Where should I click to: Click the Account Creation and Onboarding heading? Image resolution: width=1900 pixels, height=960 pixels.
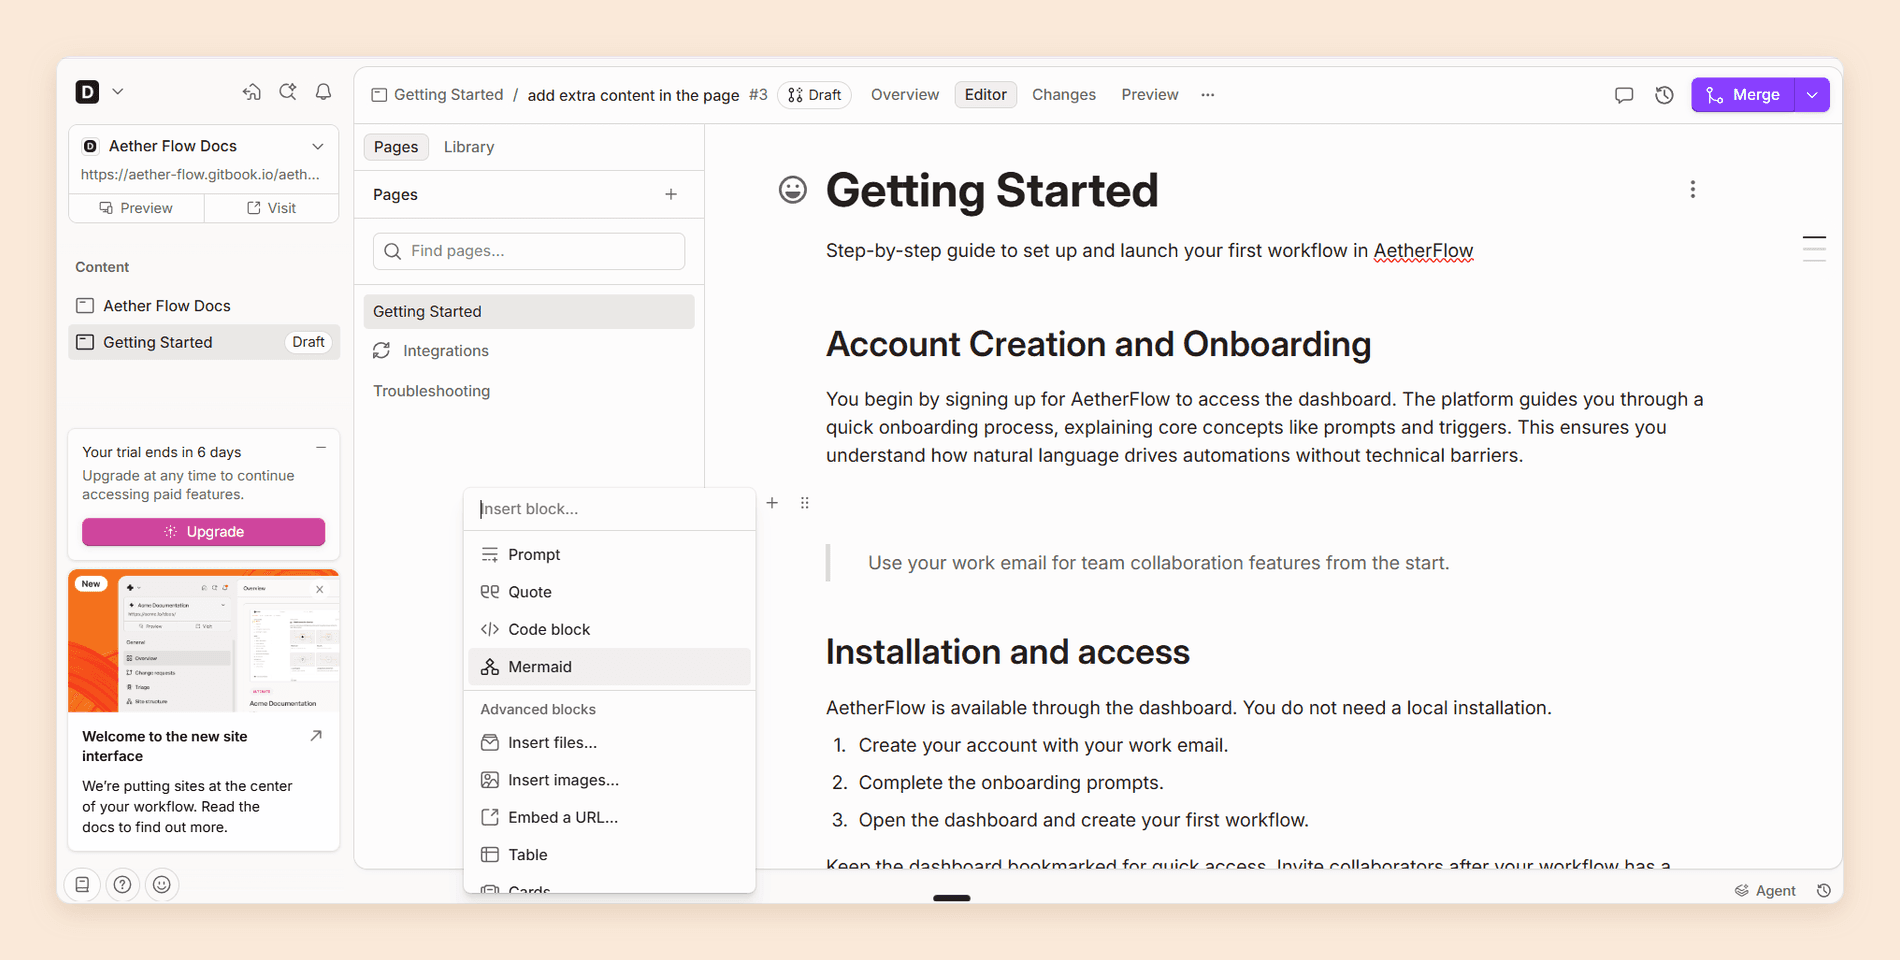click(x=1098, y=344)
